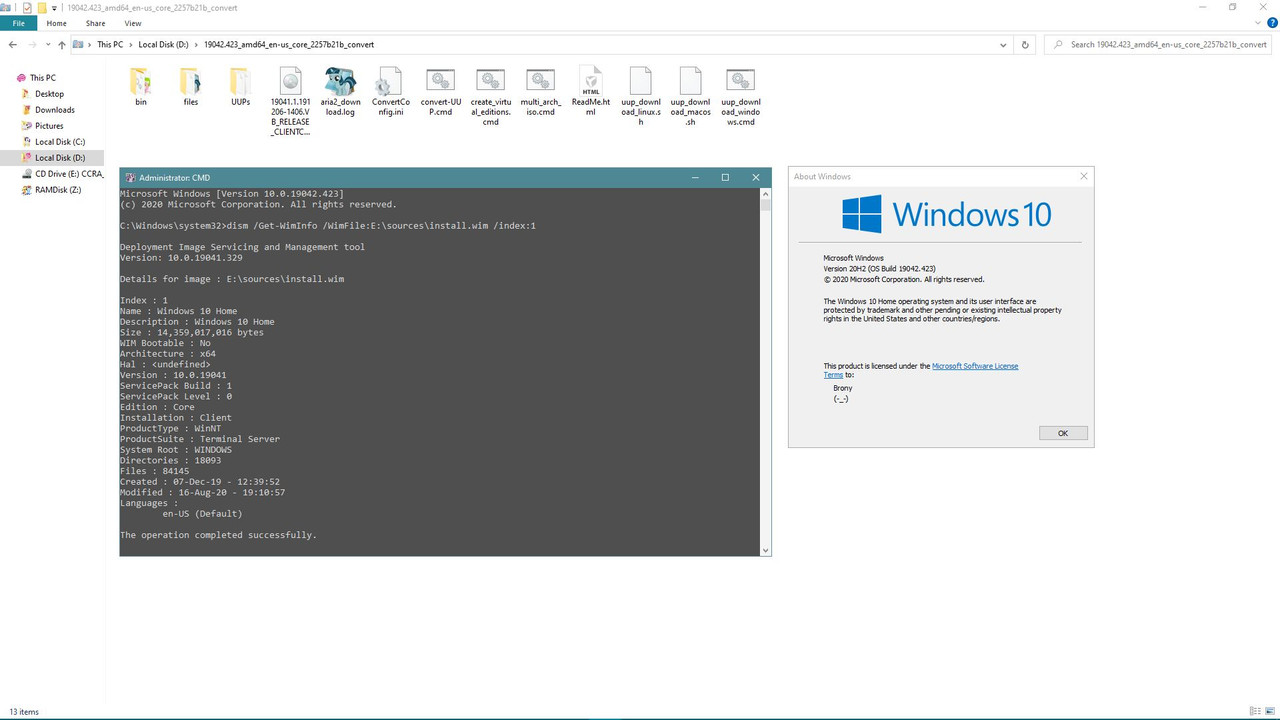Screen dimensions: 1280x720
Task: Open the files folder
Action: coord(190,87)
